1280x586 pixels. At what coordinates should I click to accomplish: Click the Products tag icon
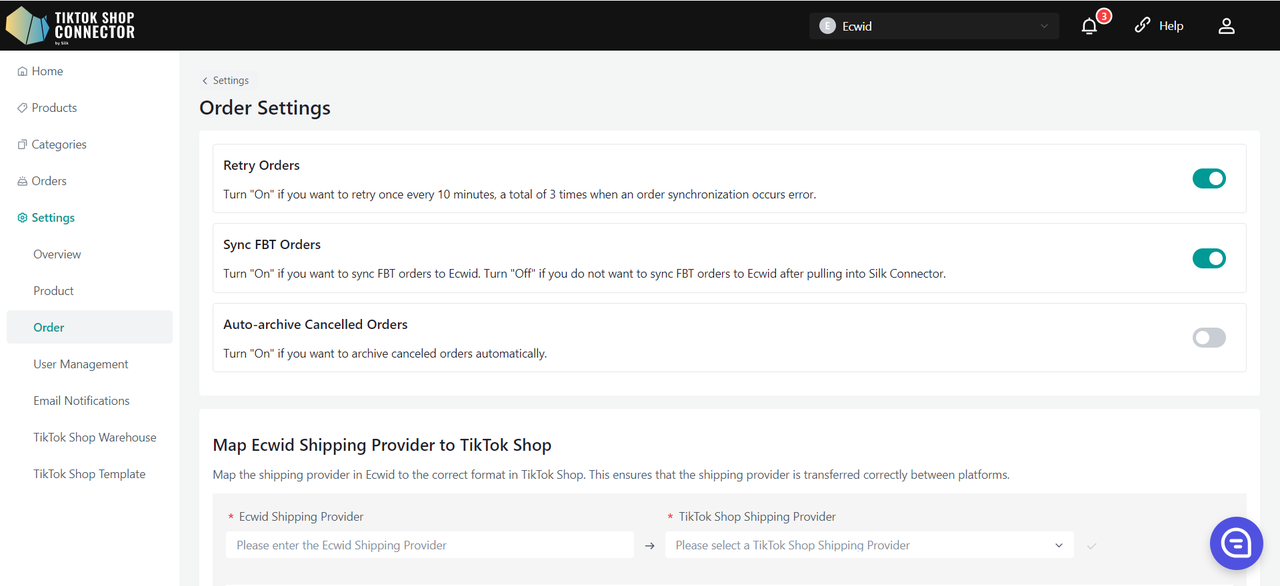pyautogui.click(x=23, y=108)
